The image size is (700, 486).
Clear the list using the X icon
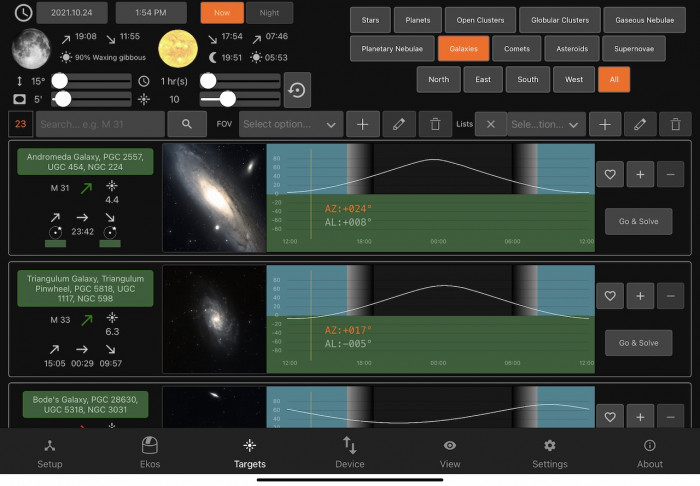pyautogui.click(x=490, y=124)
